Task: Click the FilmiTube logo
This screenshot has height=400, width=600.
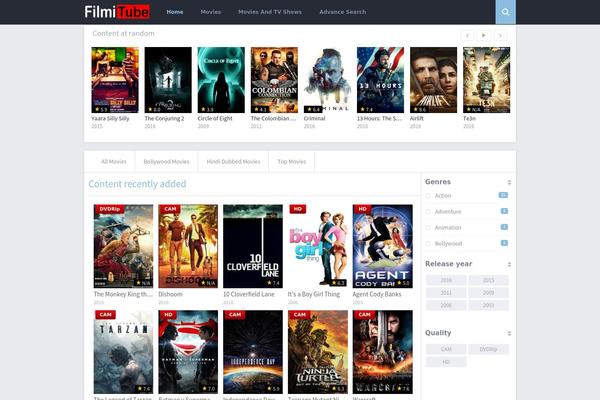Action: [x=117, y=12]
